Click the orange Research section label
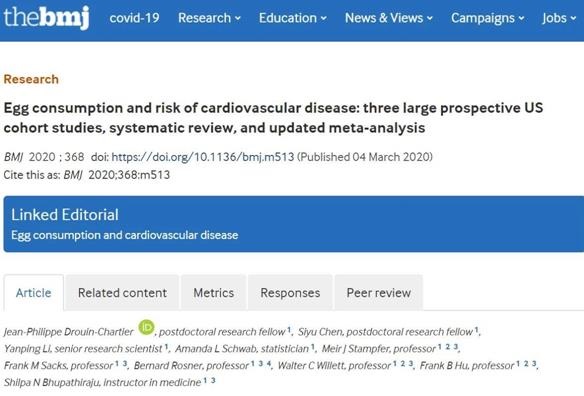This screenshot has width=584, height=396. [31, 79]
